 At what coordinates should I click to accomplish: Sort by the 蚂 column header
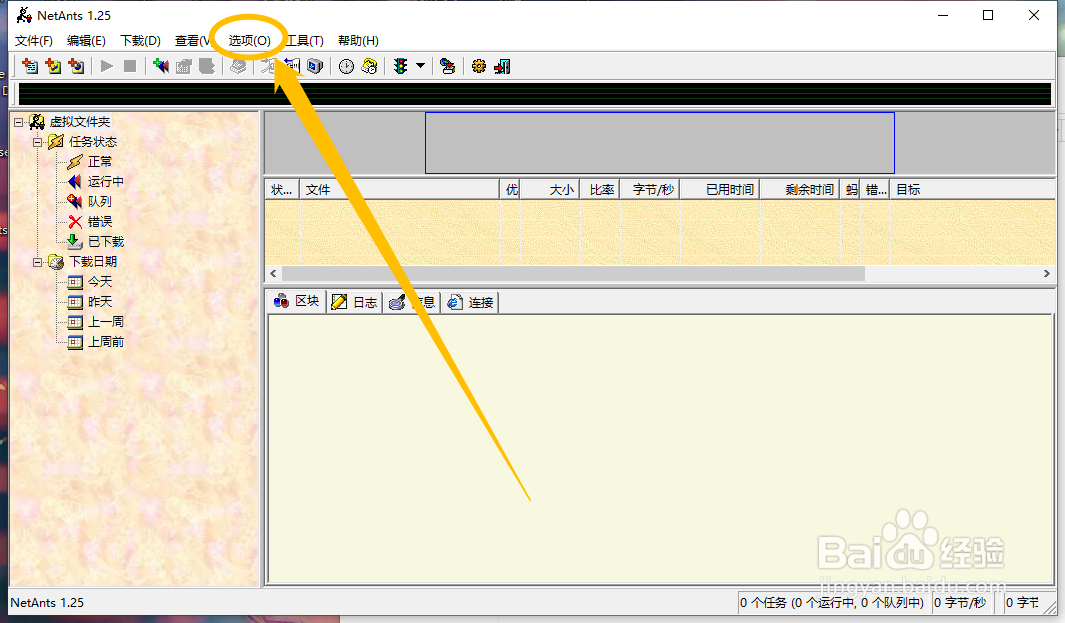[x=850, y=190]
